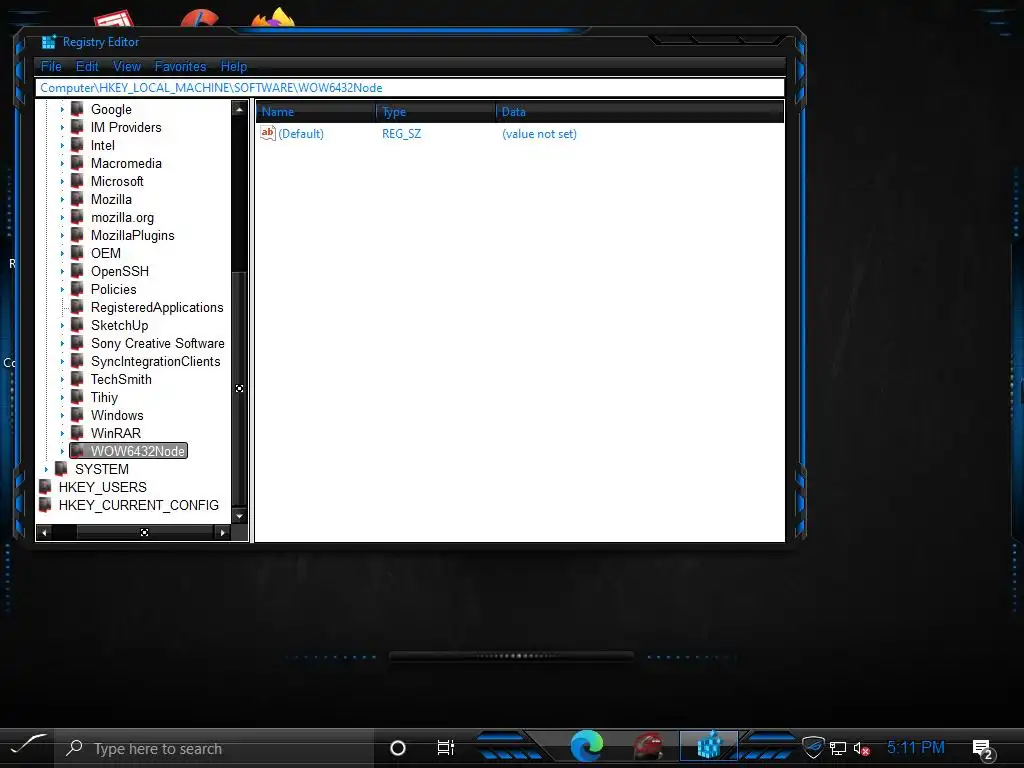Viewport: 1024px width, 768px height.
Task: Click the TechSmith key folder icon
Action: pos(77,379)
